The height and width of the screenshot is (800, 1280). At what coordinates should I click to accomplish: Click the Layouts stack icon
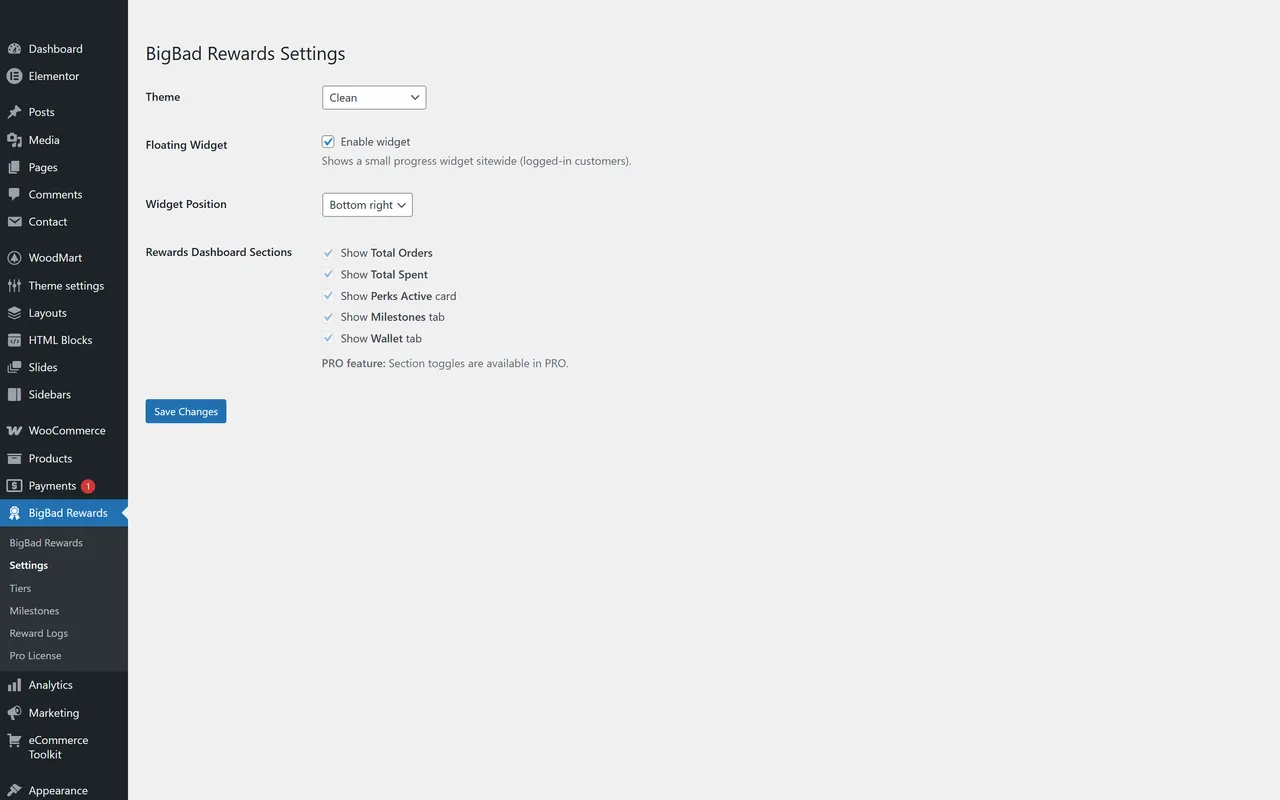tap(14, 313)
